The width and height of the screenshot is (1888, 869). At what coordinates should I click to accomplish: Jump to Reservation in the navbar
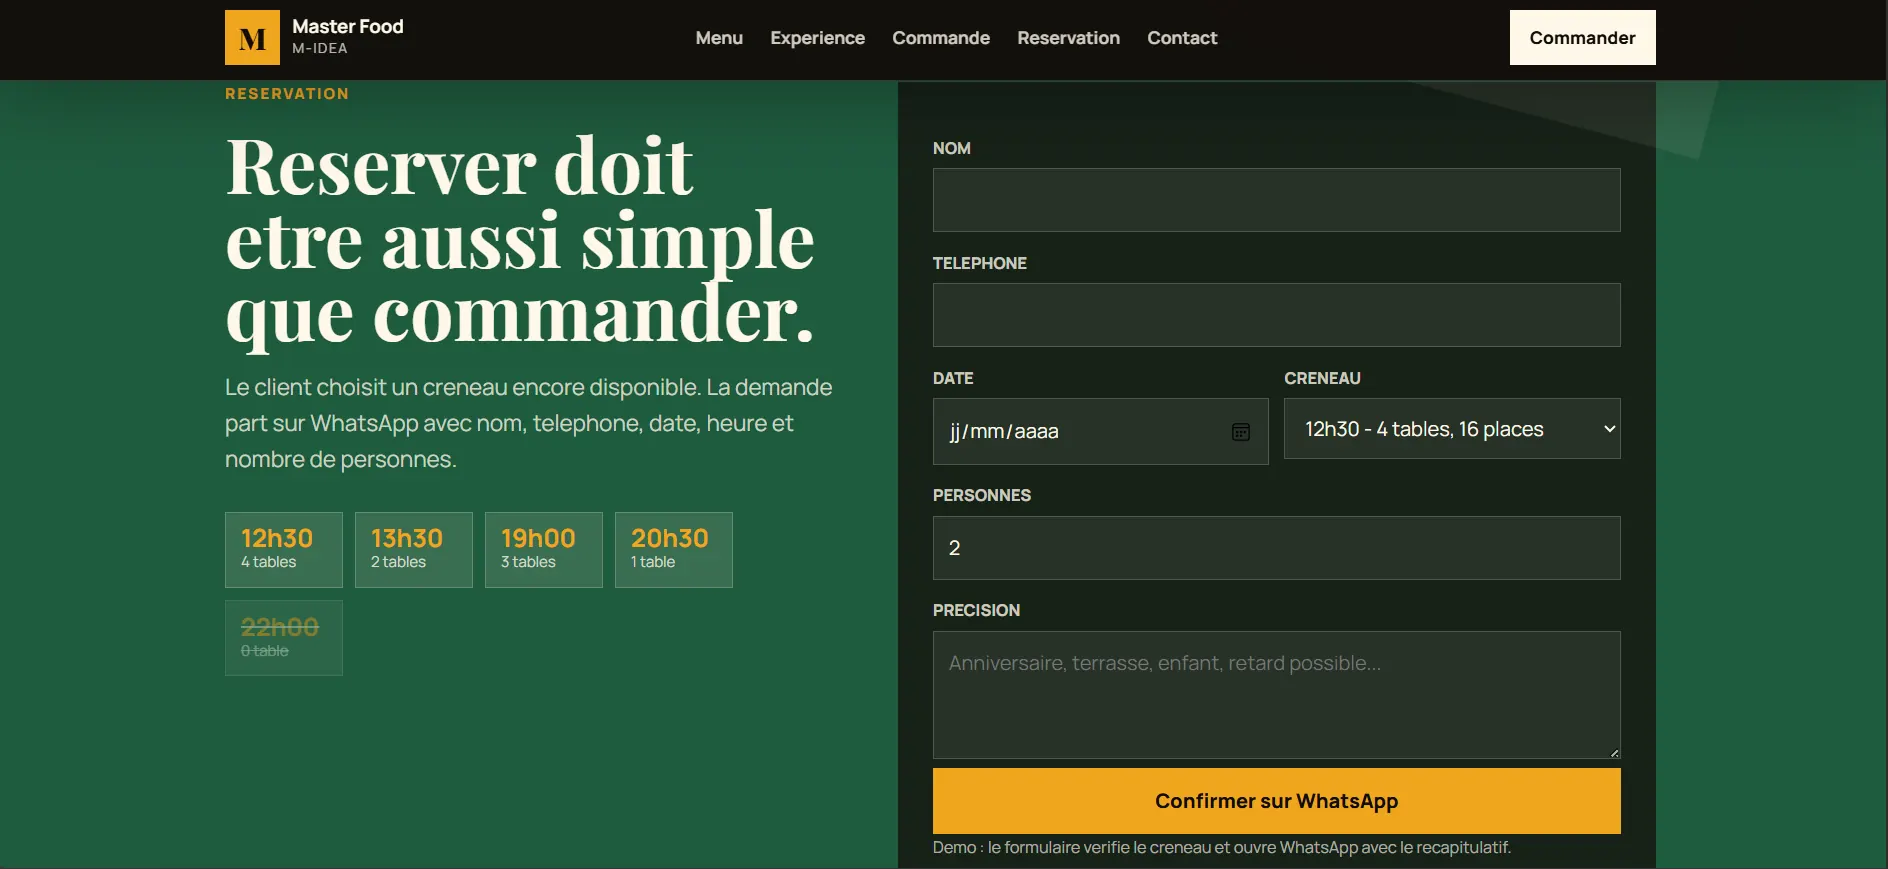[x=1068, y=38]
